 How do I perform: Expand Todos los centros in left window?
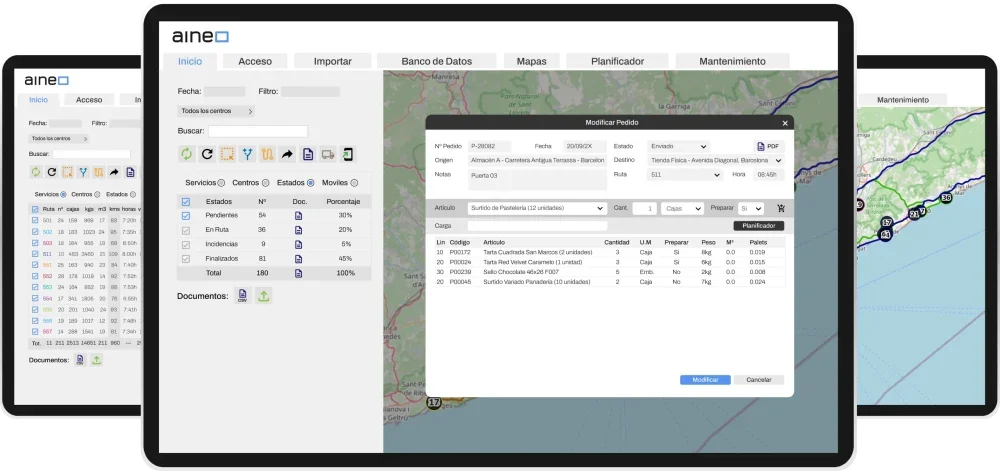click(59, 138)
